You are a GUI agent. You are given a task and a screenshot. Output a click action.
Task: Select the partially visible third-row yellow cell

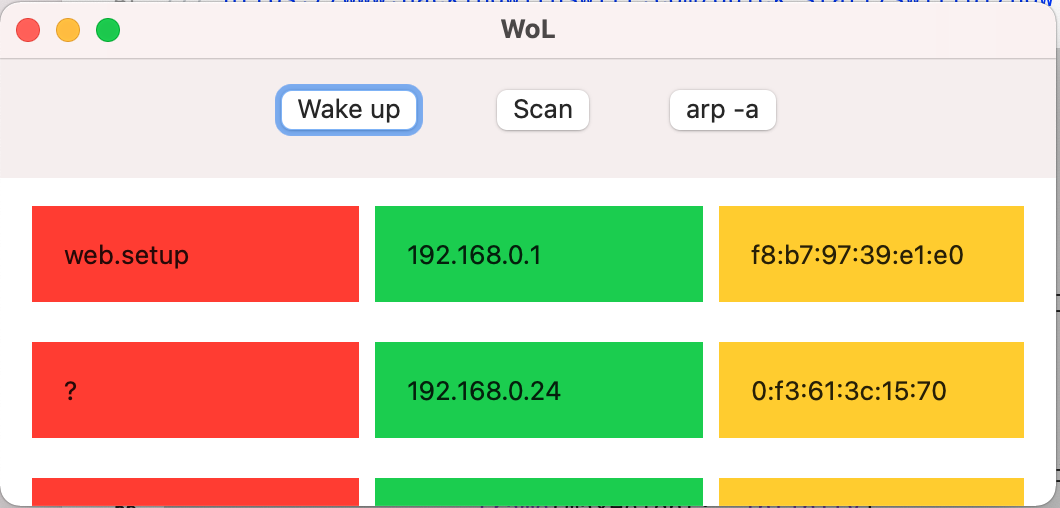pos(870,491)
